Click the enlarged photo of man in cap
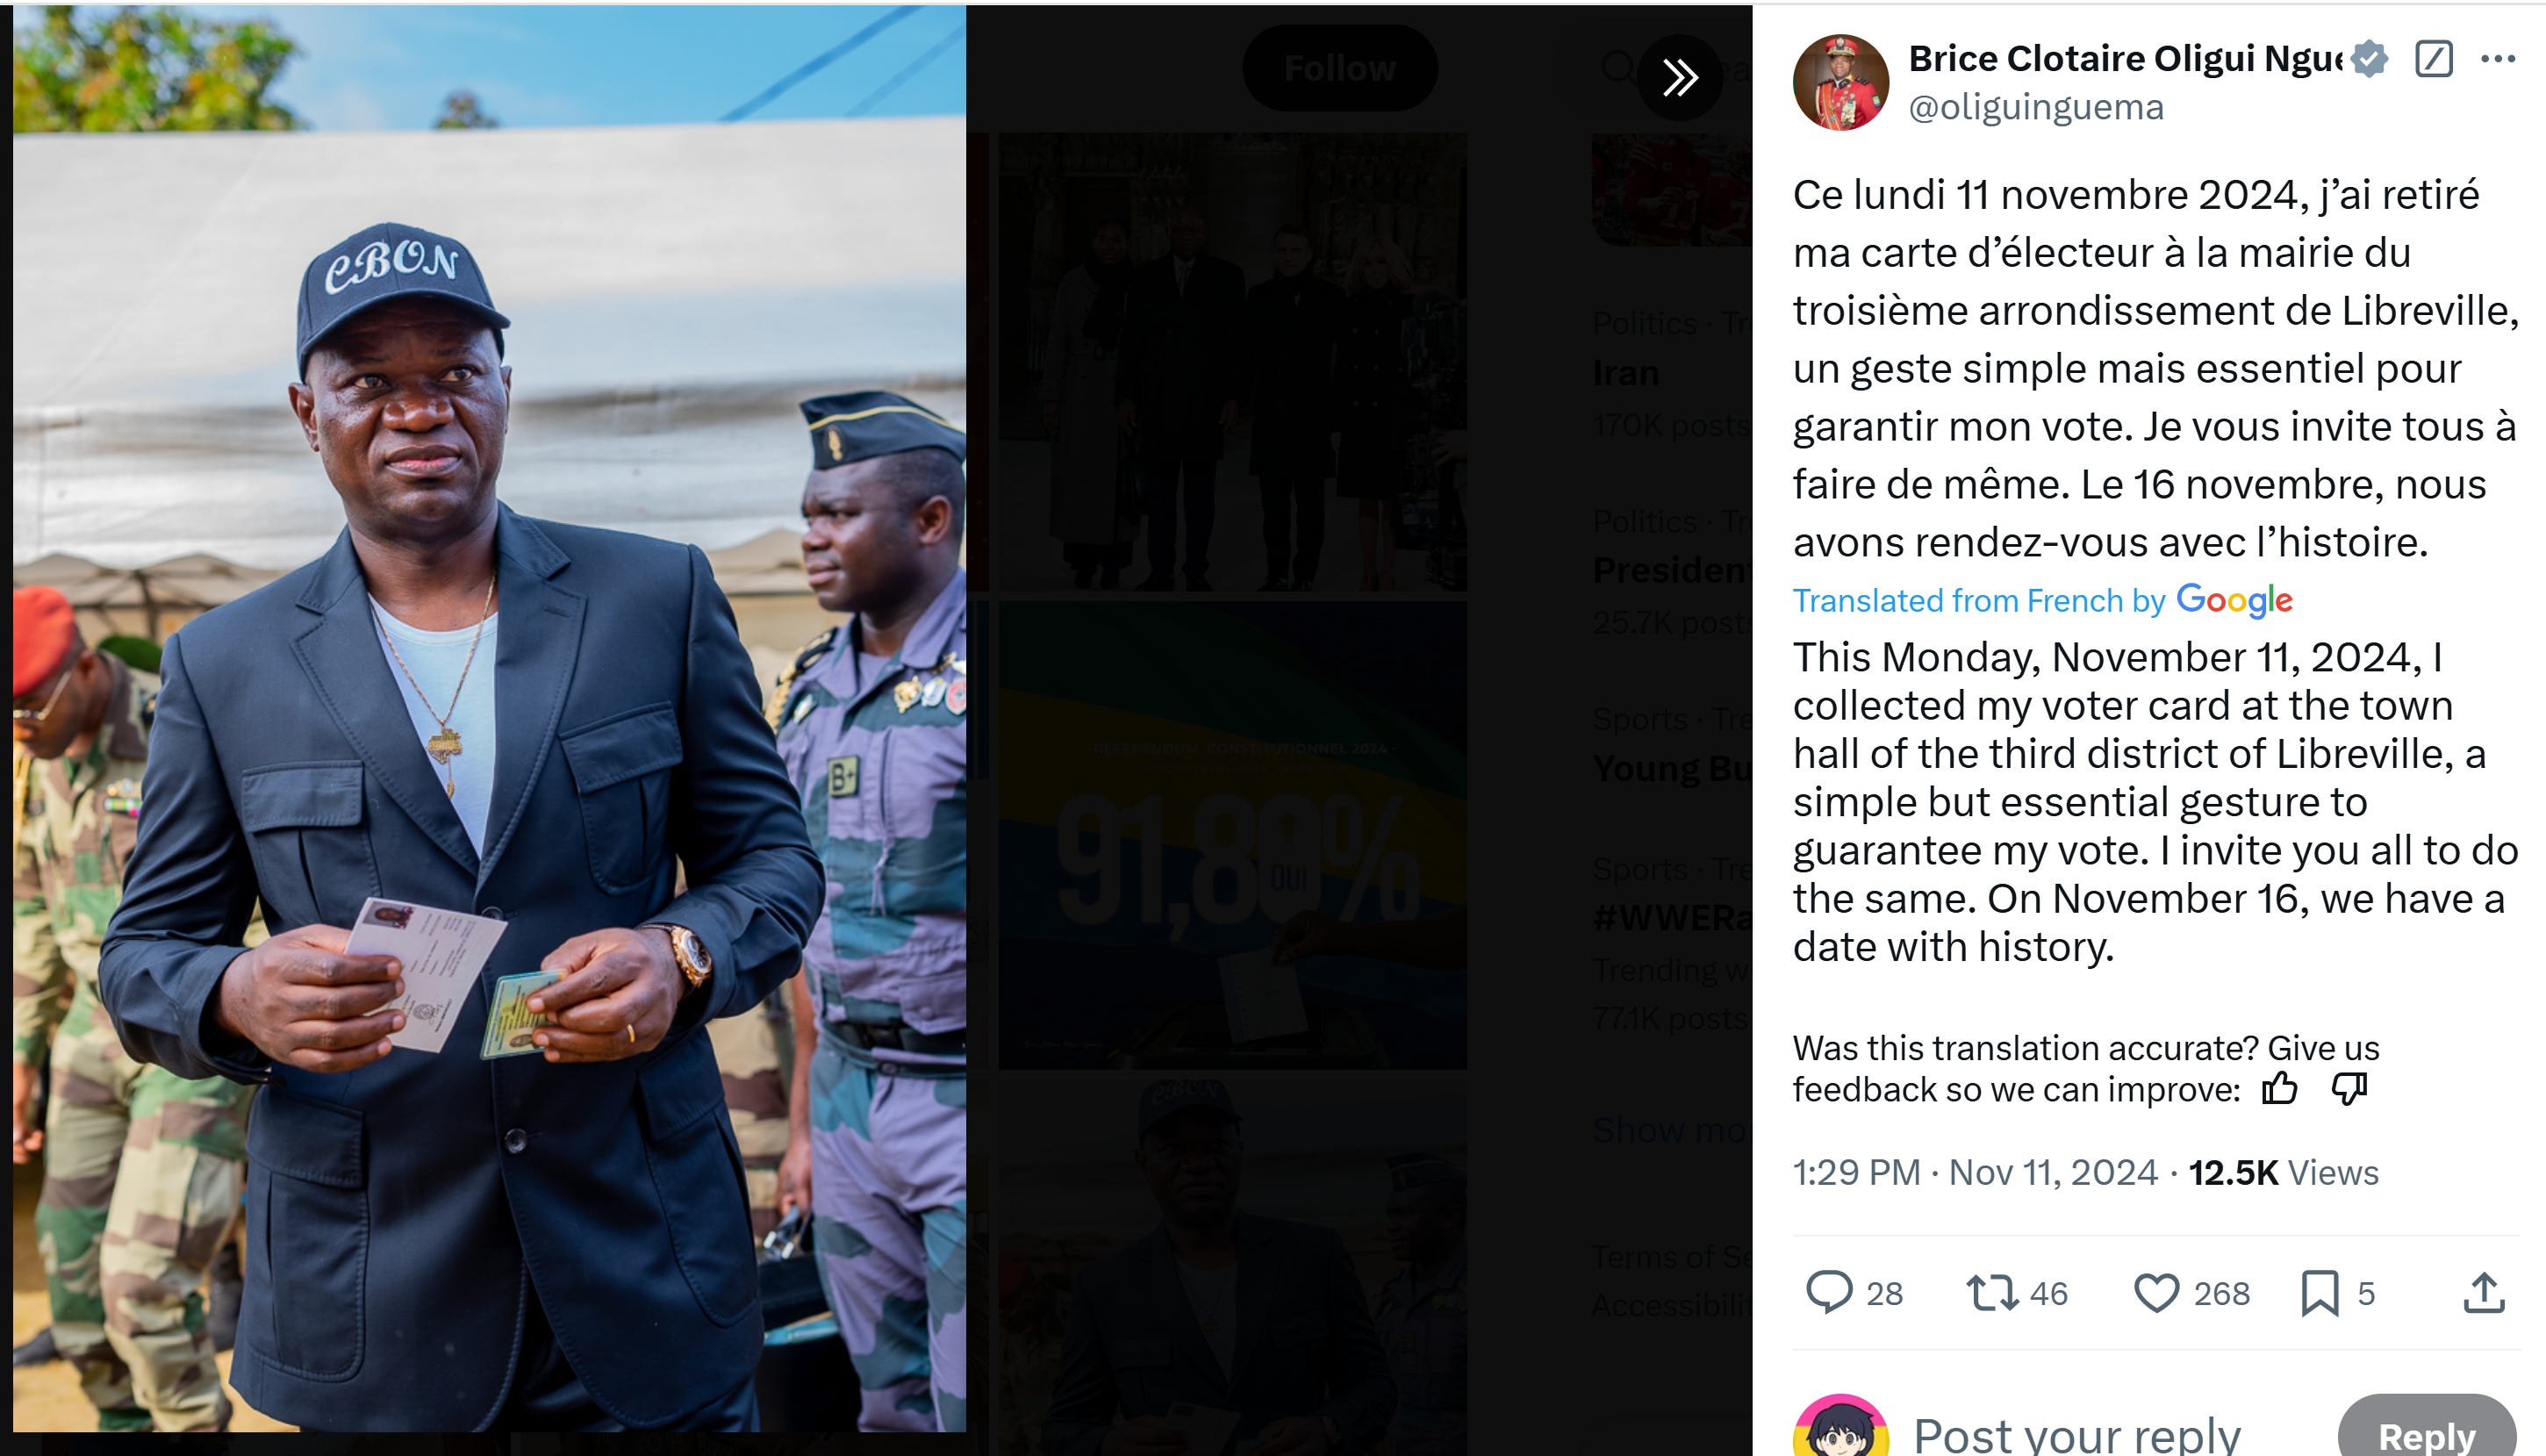Viewport: 2546px width, 1456px height. [489, 718]
